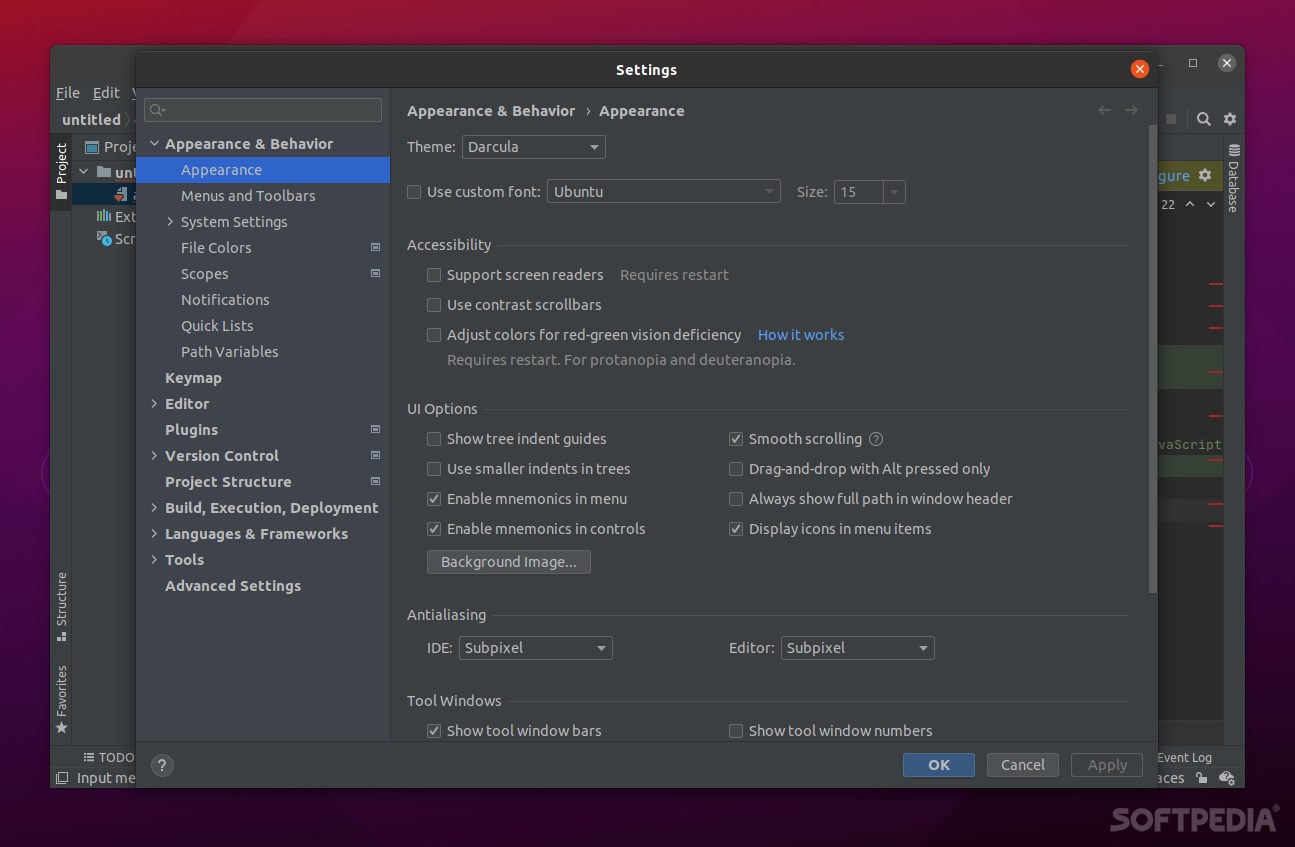Open the IDE settings gear in toolbar
The image size is (1295, 847).
tap(1230, 119)
